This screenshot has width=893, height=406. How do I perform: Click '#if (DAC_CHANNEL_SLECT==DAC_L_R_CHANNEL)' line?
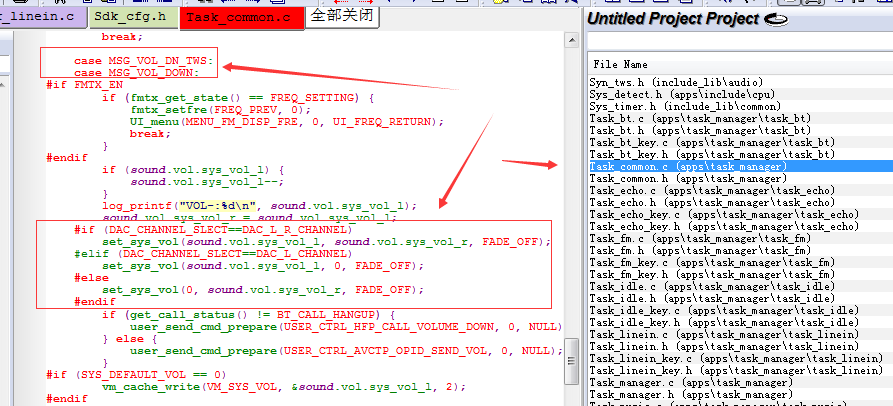point(213,229)
